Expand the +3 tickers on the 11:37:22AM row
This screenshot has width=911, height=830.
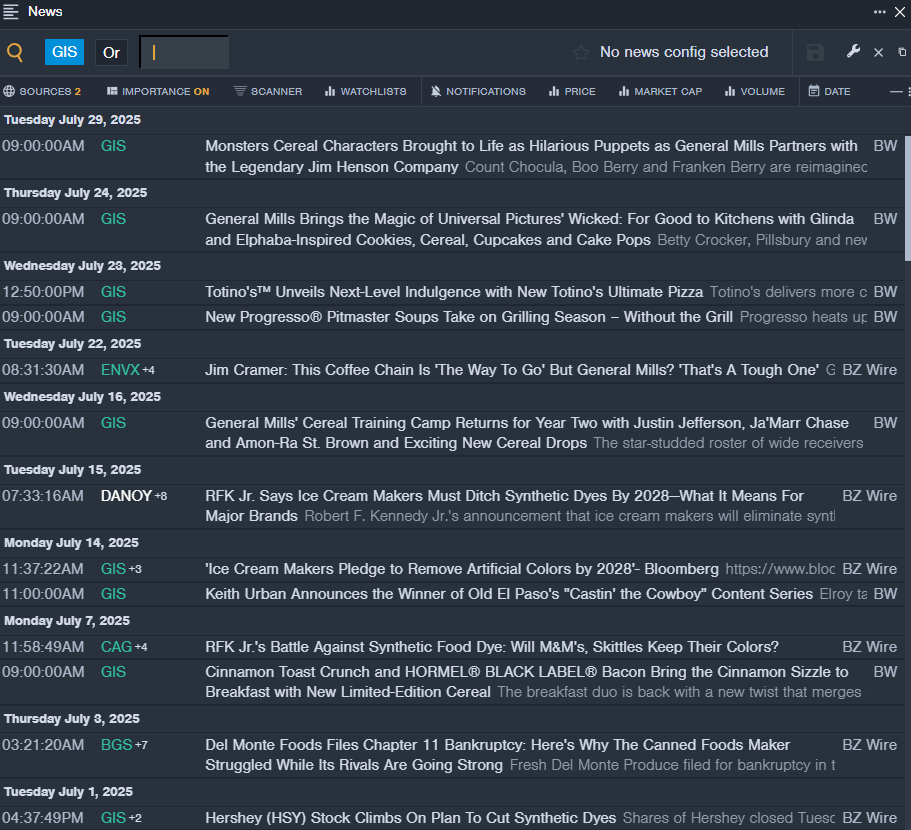pos(135,569)
